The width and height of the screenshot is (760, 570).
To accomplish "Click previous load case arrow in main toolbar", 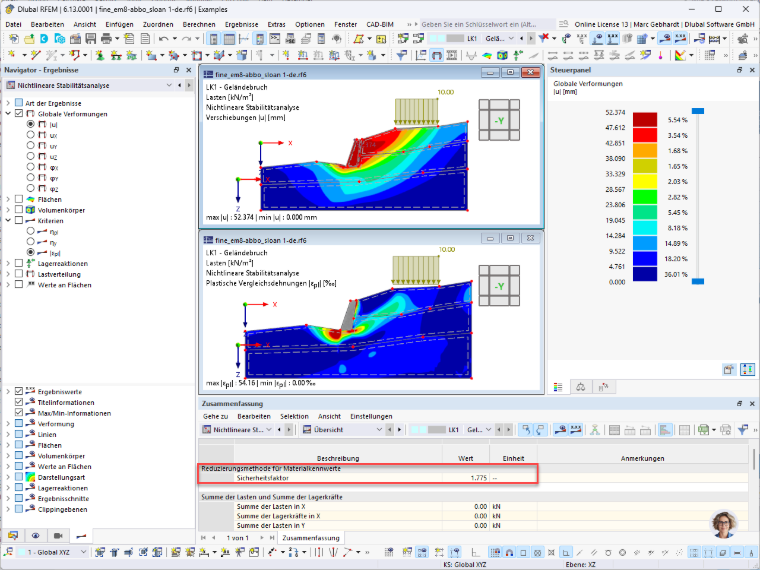I will (522, 38).
